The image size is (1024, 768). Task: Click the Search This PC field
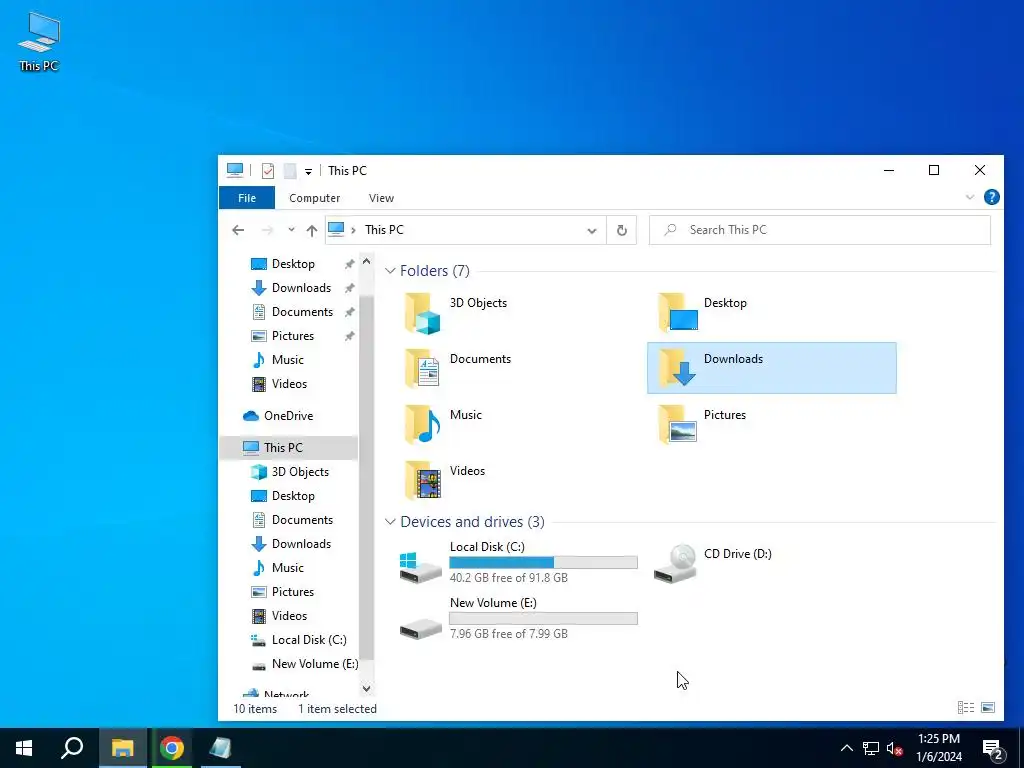(820, 230)
